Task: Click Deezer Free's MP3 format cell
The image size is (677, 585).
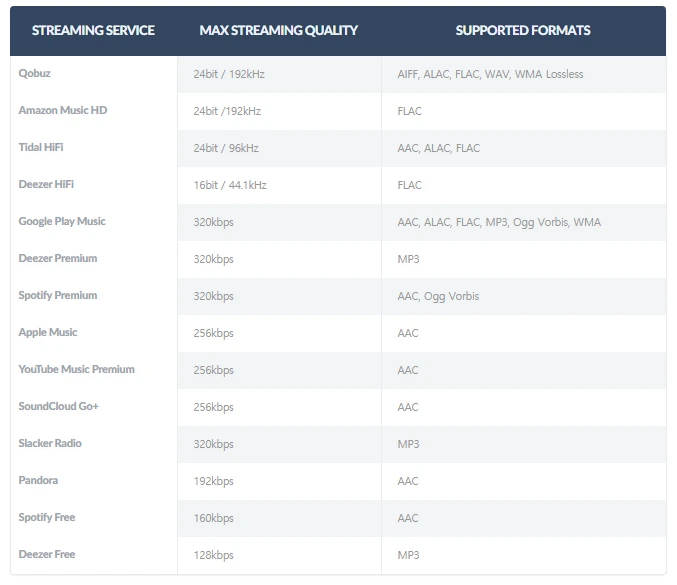Action: [x=408, y=555]
